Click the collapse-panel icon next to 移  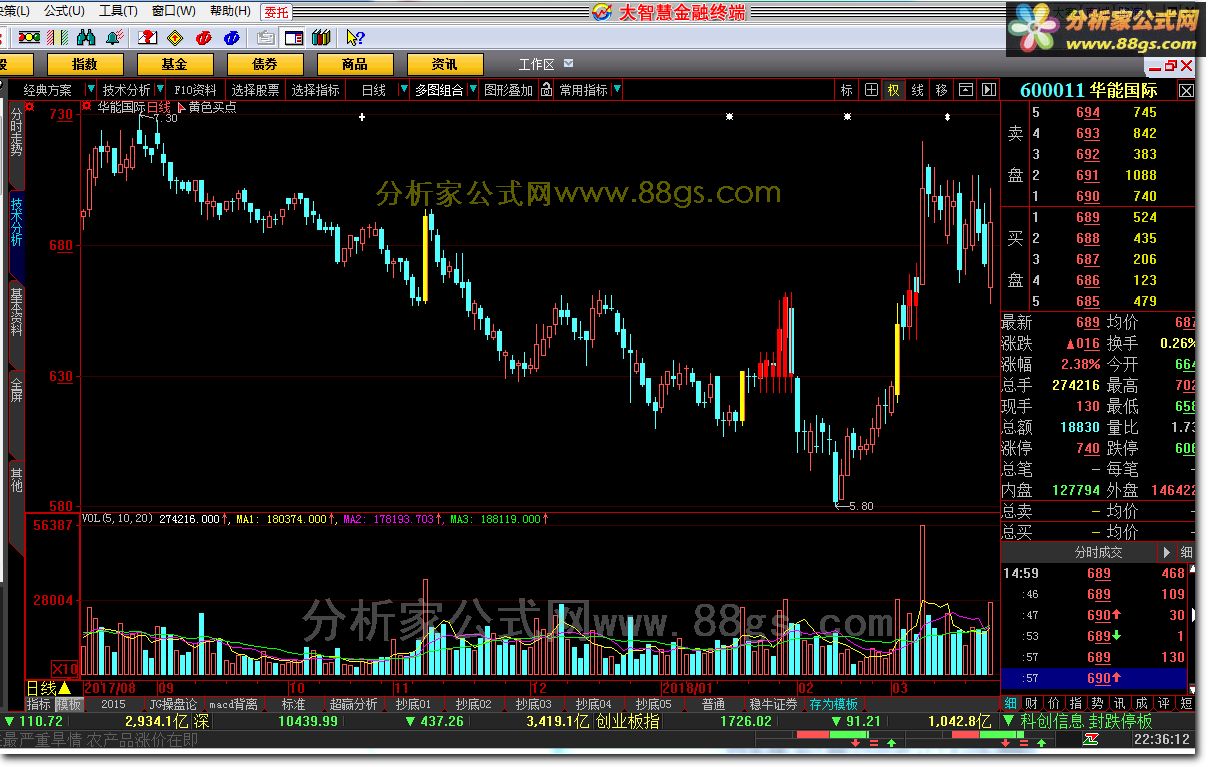pos(966,90)
